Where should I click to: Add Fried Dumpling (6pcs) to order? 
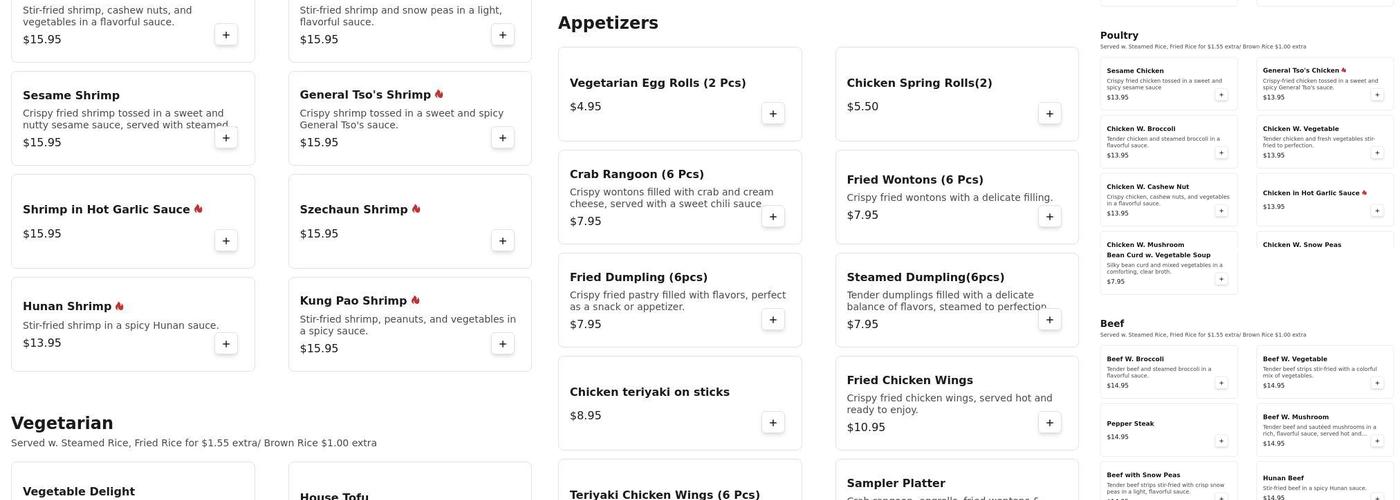(x=773, y=320)
